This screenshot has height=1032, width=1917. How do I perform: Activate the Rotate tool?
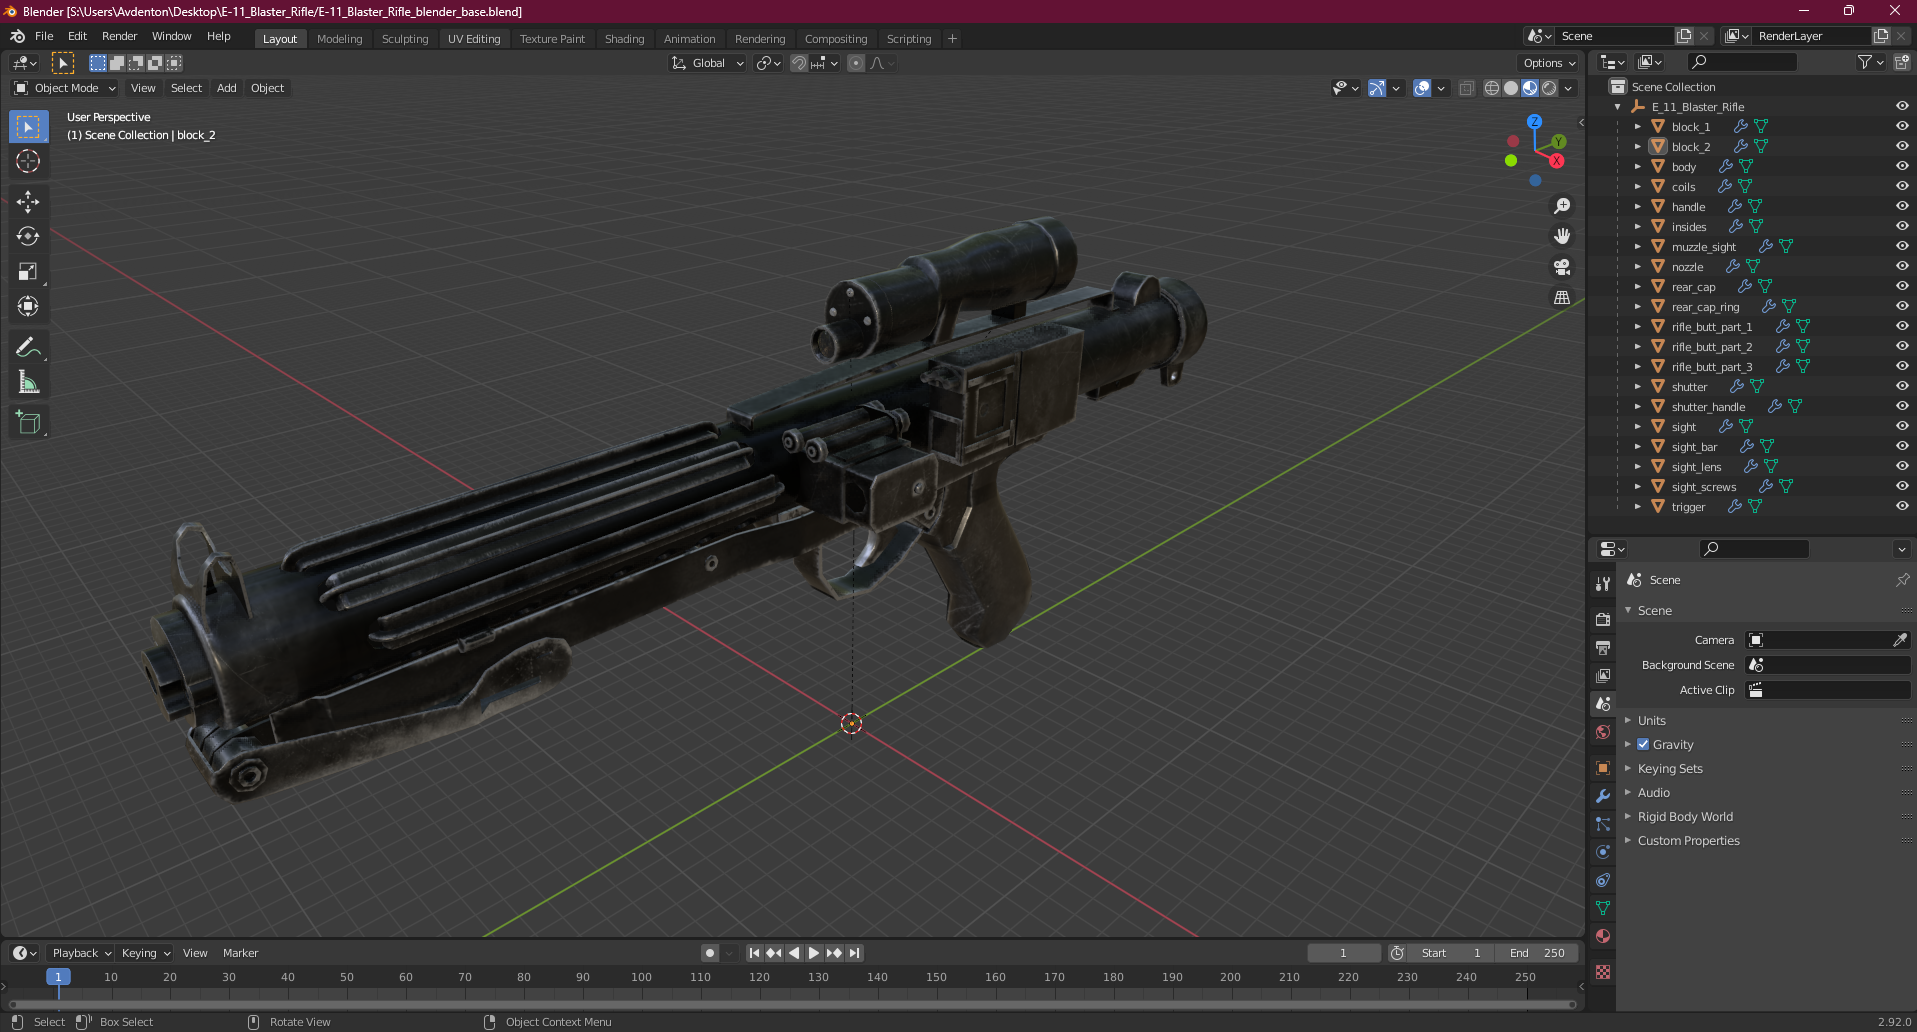[28, 237]
